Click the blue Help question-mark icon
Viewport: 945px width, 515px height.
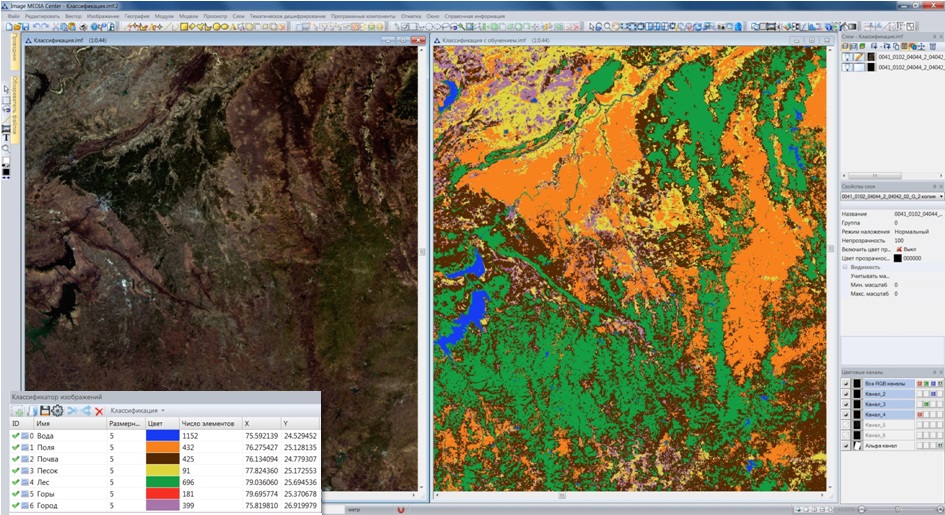(x=93, y=27)
